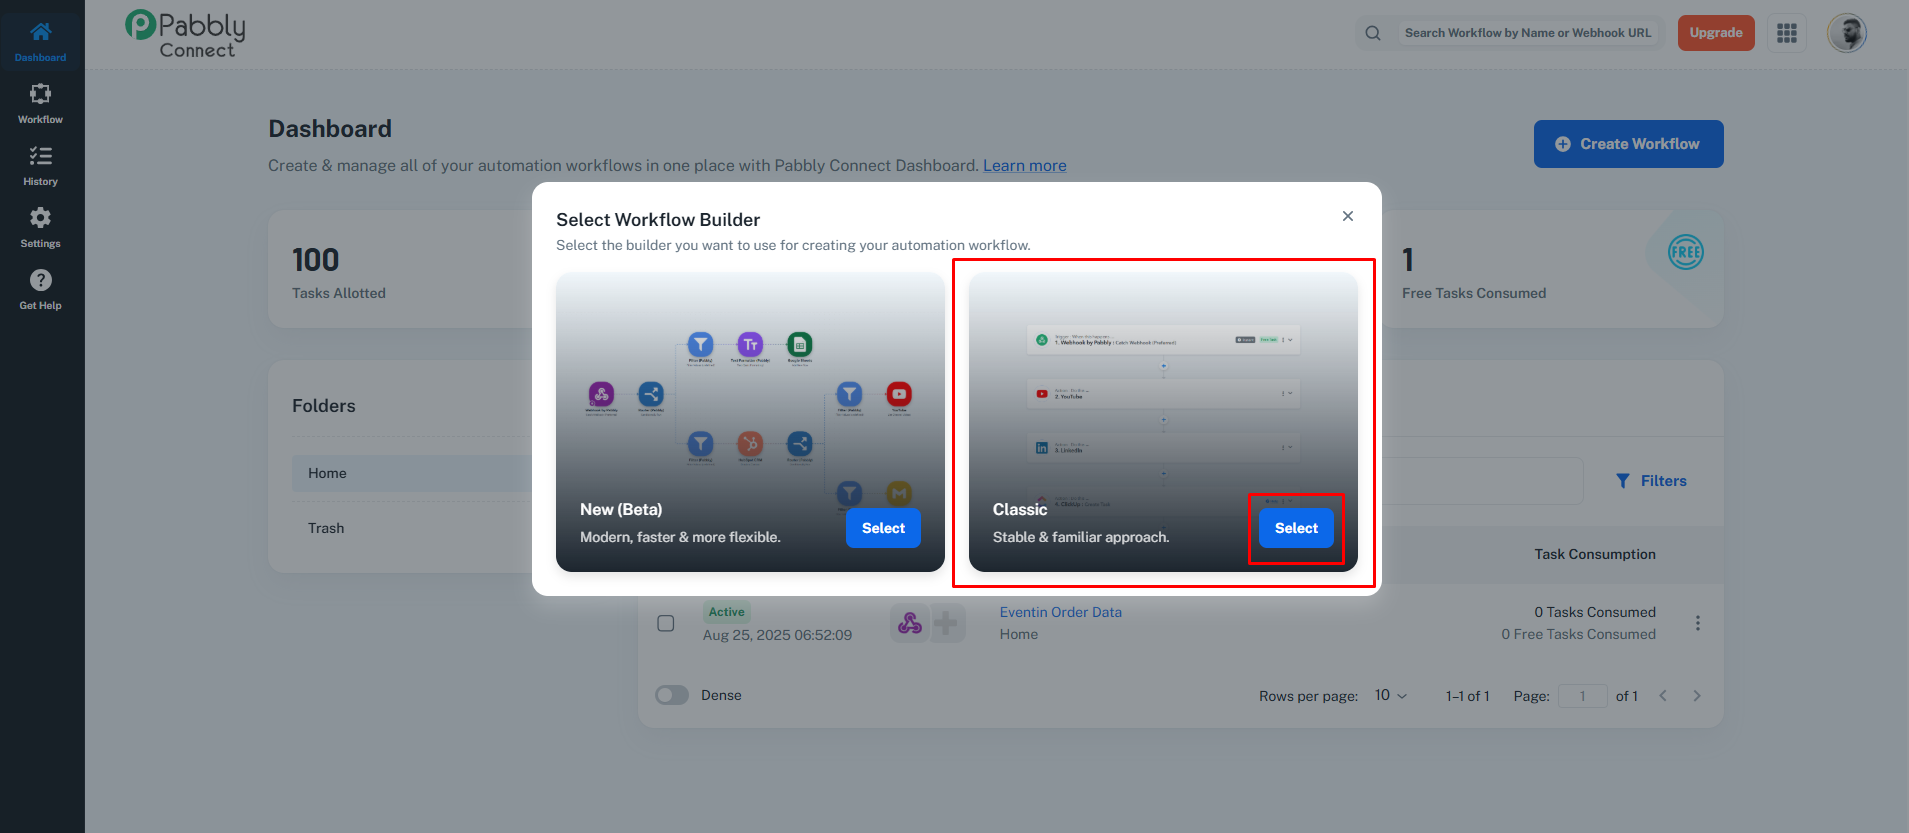Tick the Eventin Order Data row checkbox

[x=666, y=623]
